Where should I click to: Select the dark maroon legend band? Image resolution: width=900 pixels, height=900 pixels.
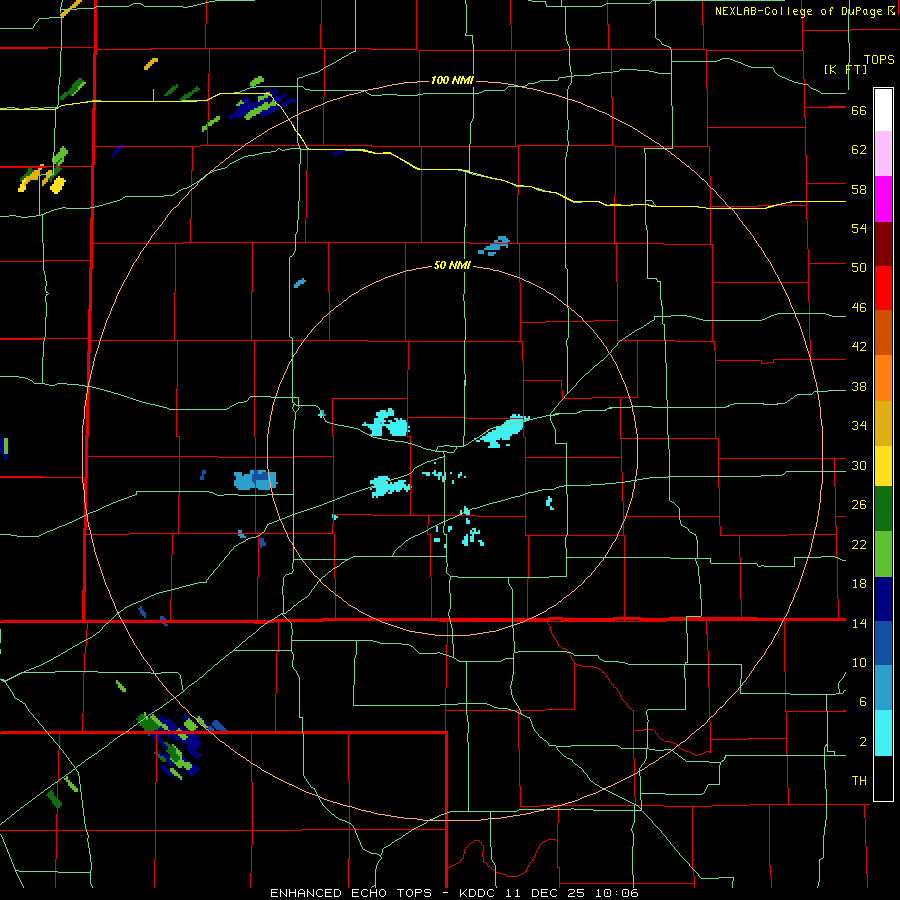click(x=883, y=244)
